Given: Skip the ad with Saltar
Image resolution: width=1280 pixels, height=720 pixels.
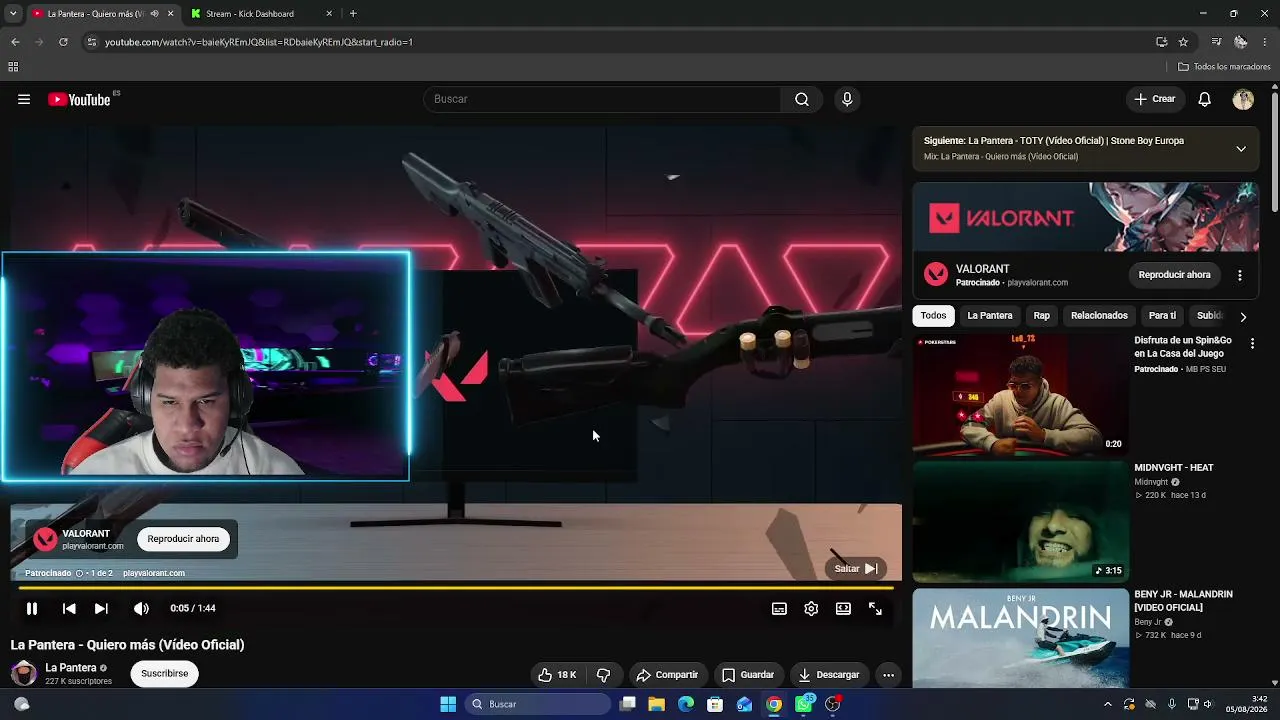Looking at the screenshot, I should click(x=856, y=568).
